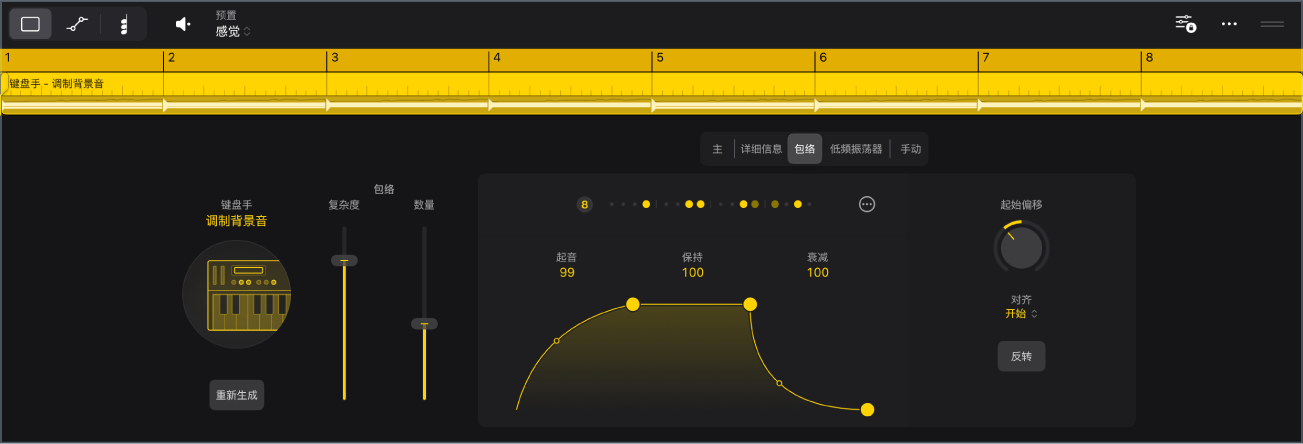This screenshot has width=1303, height=444.
Task: Open the note velocity view icon
Action: pyautogui.click(x=123, y=24)
